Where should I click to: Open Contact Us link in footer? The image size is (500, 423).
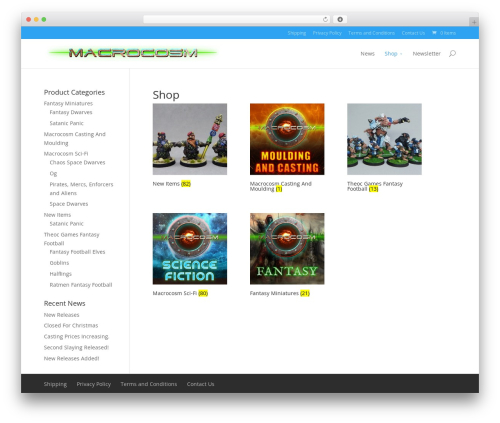coord(200,384)
